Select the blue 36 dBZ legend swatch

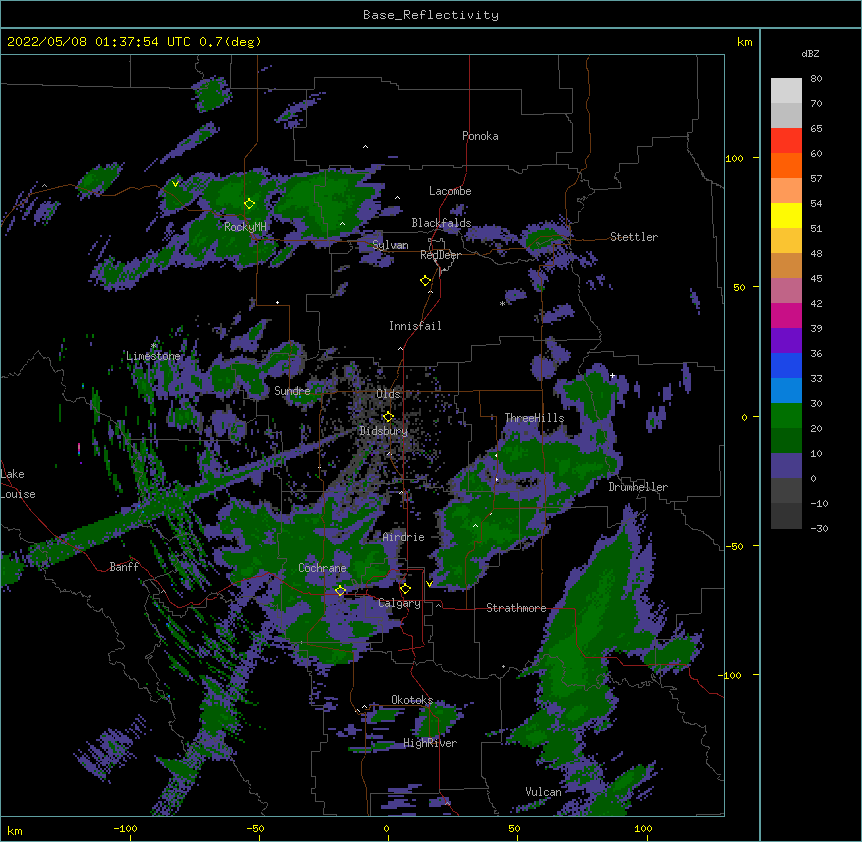[x=786, y=365]
